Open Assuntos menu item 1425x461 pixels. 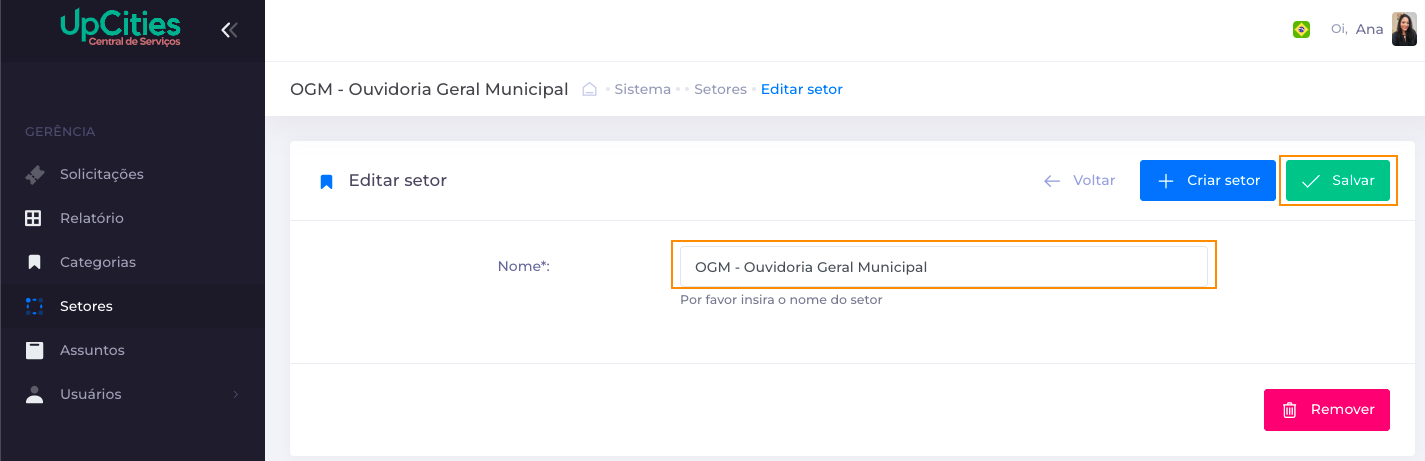click(x=132, y=350)
